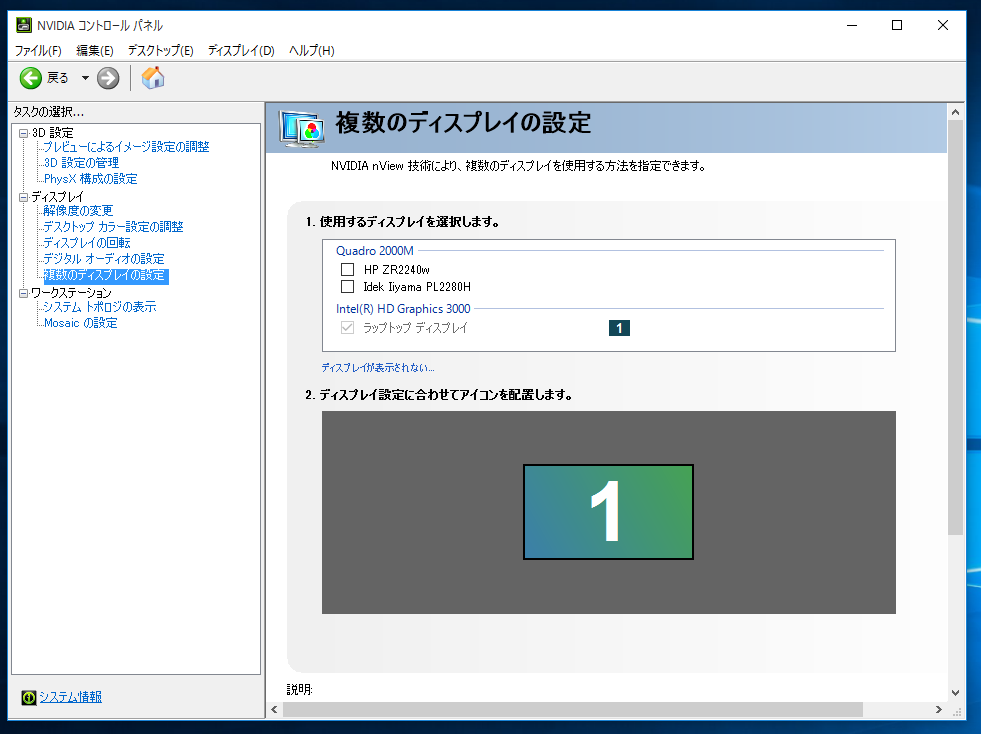Open デジタル オーディオの設定 page
Image resolution: width=981 pixels, height=734 pixels.
click(104, 259)
